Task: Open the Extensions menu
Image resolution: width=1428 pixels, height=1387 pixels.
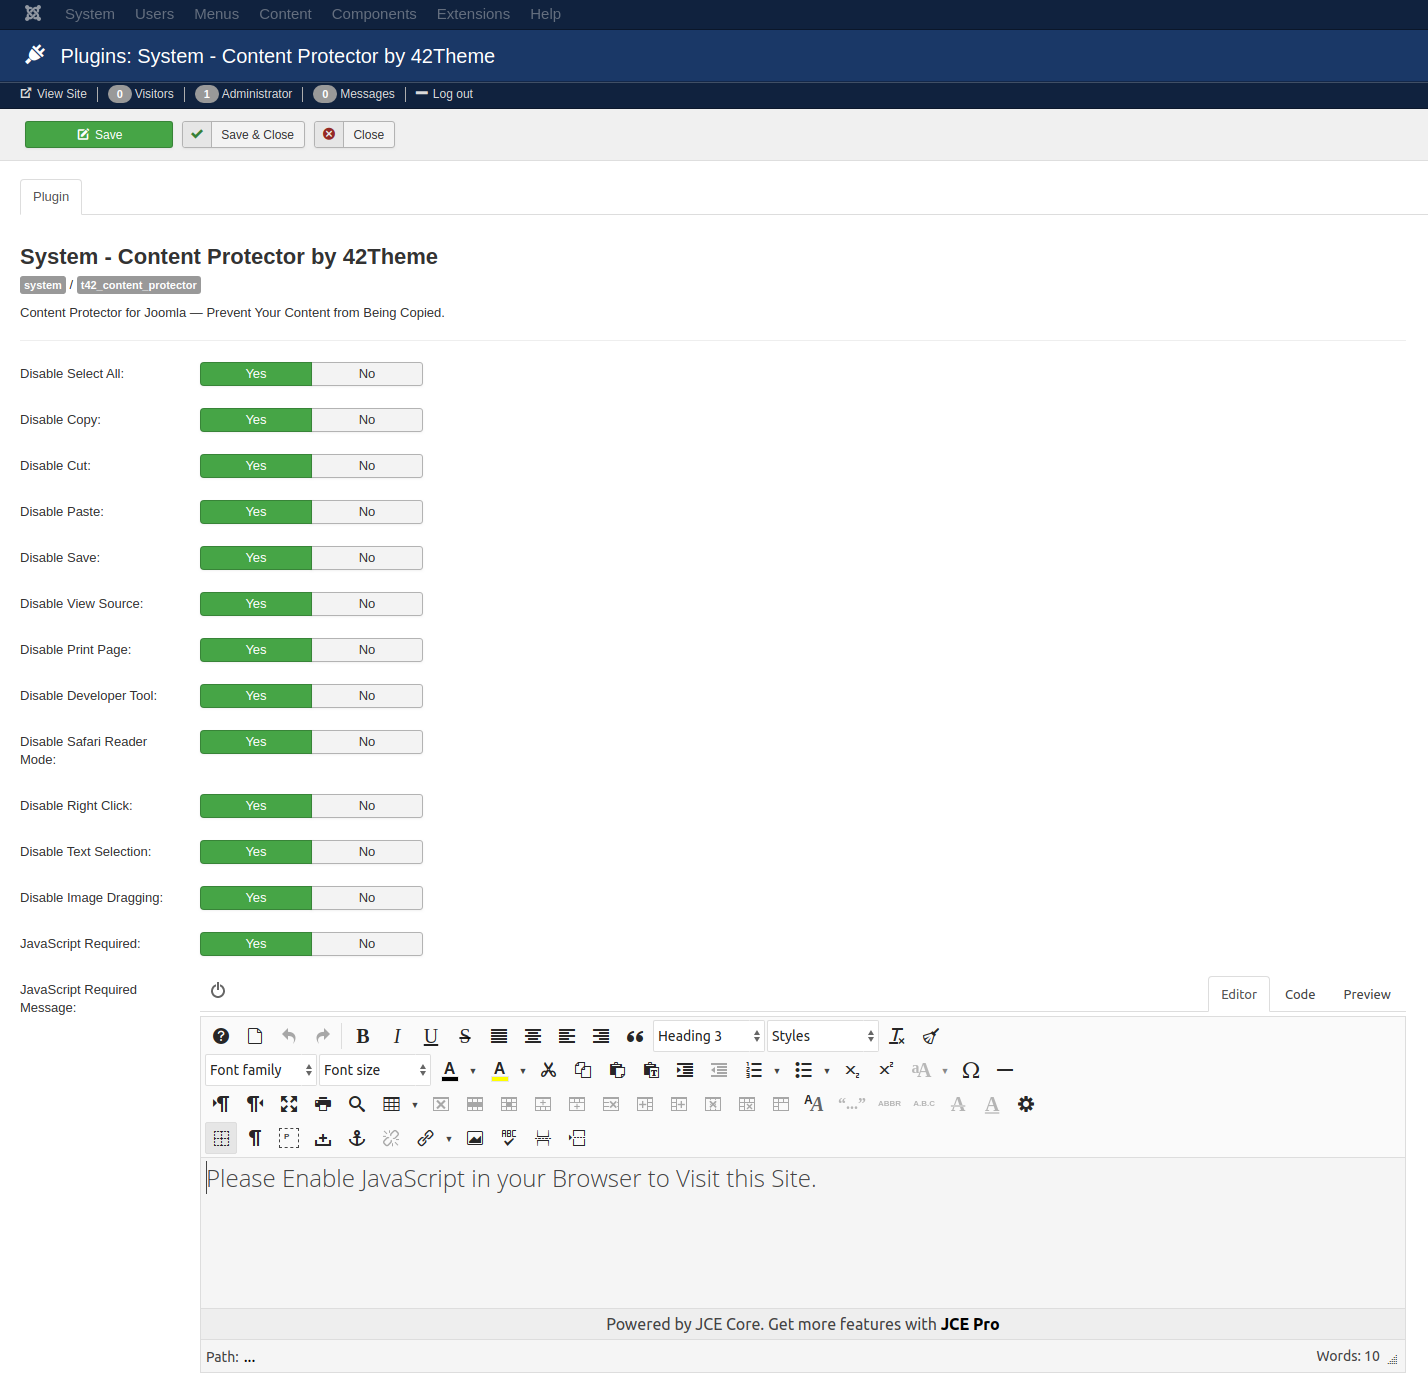Action: 473,14
